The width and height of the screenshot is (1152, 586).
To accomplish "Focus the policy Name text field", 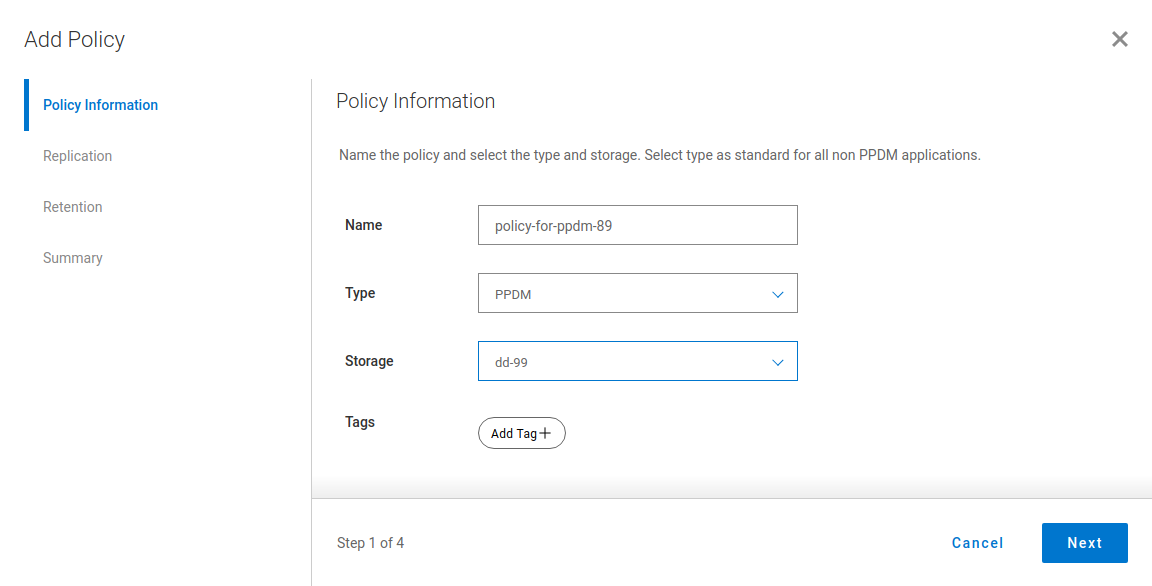I will (637, 225).
